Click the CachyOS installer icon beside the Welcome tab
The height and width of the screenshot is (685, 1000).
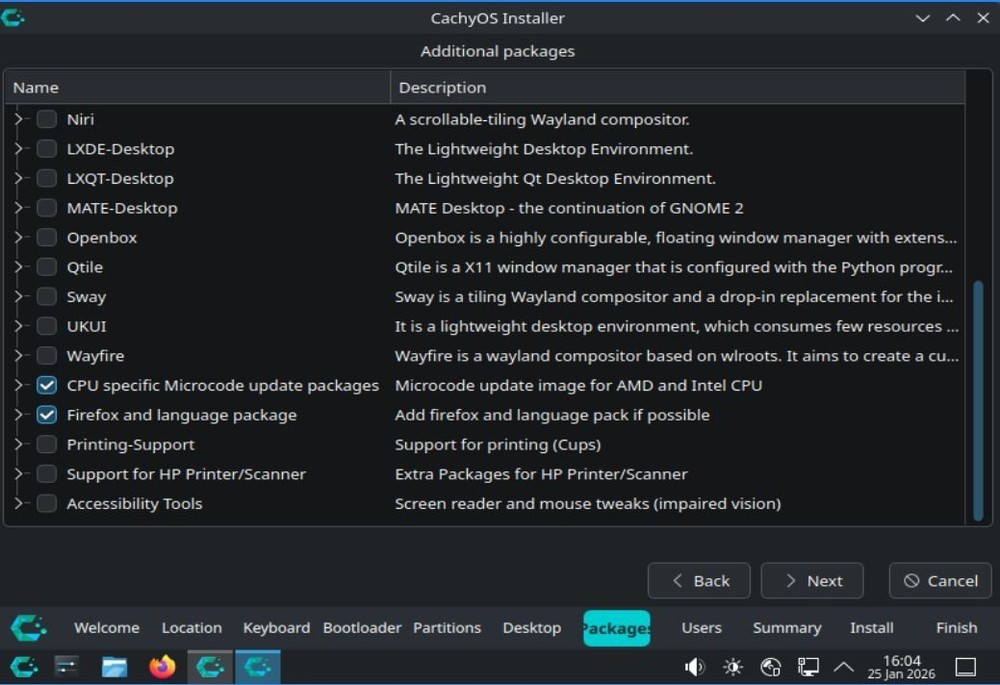point(29,627)
